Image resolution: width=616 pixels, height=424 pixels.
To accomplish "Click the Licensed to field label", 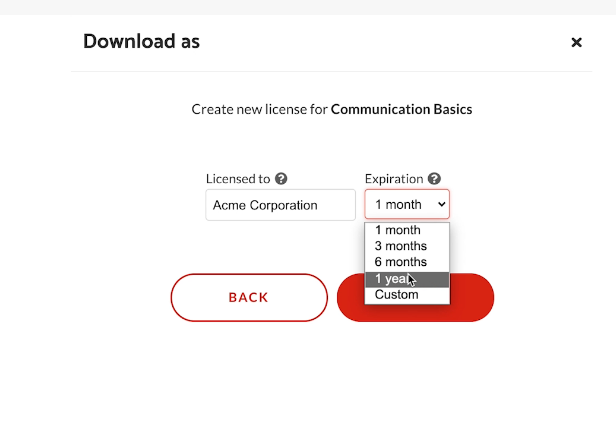I will [238, 179].
